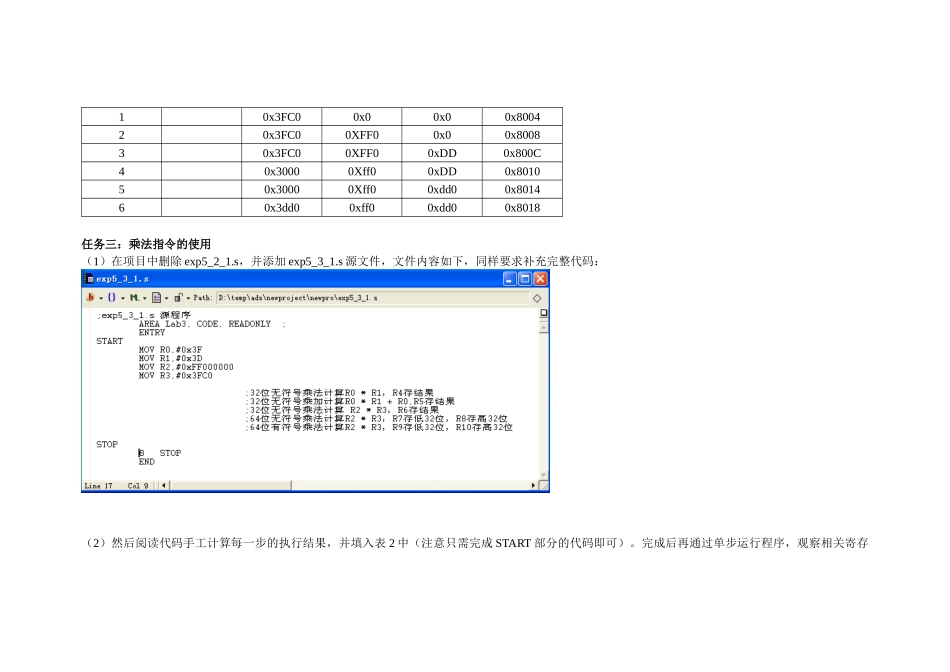Expand the arrow beside functions braces icon
This screenshot has width=950, height=672.
pos(122,298)
